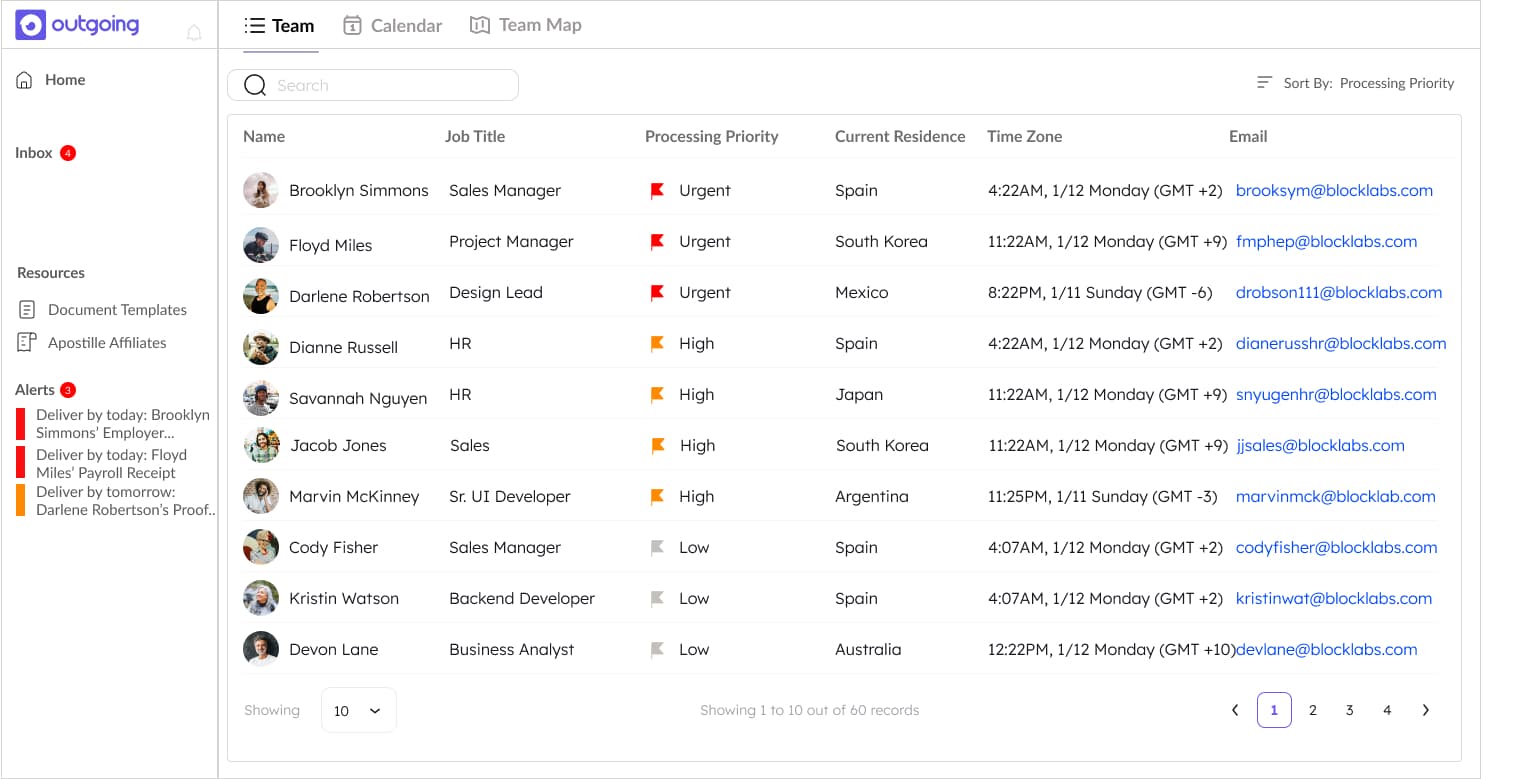This screenshot has width=1523, height=779.
Task: Click Marvin McKinney's orange High flag
Action: point(657,497)
